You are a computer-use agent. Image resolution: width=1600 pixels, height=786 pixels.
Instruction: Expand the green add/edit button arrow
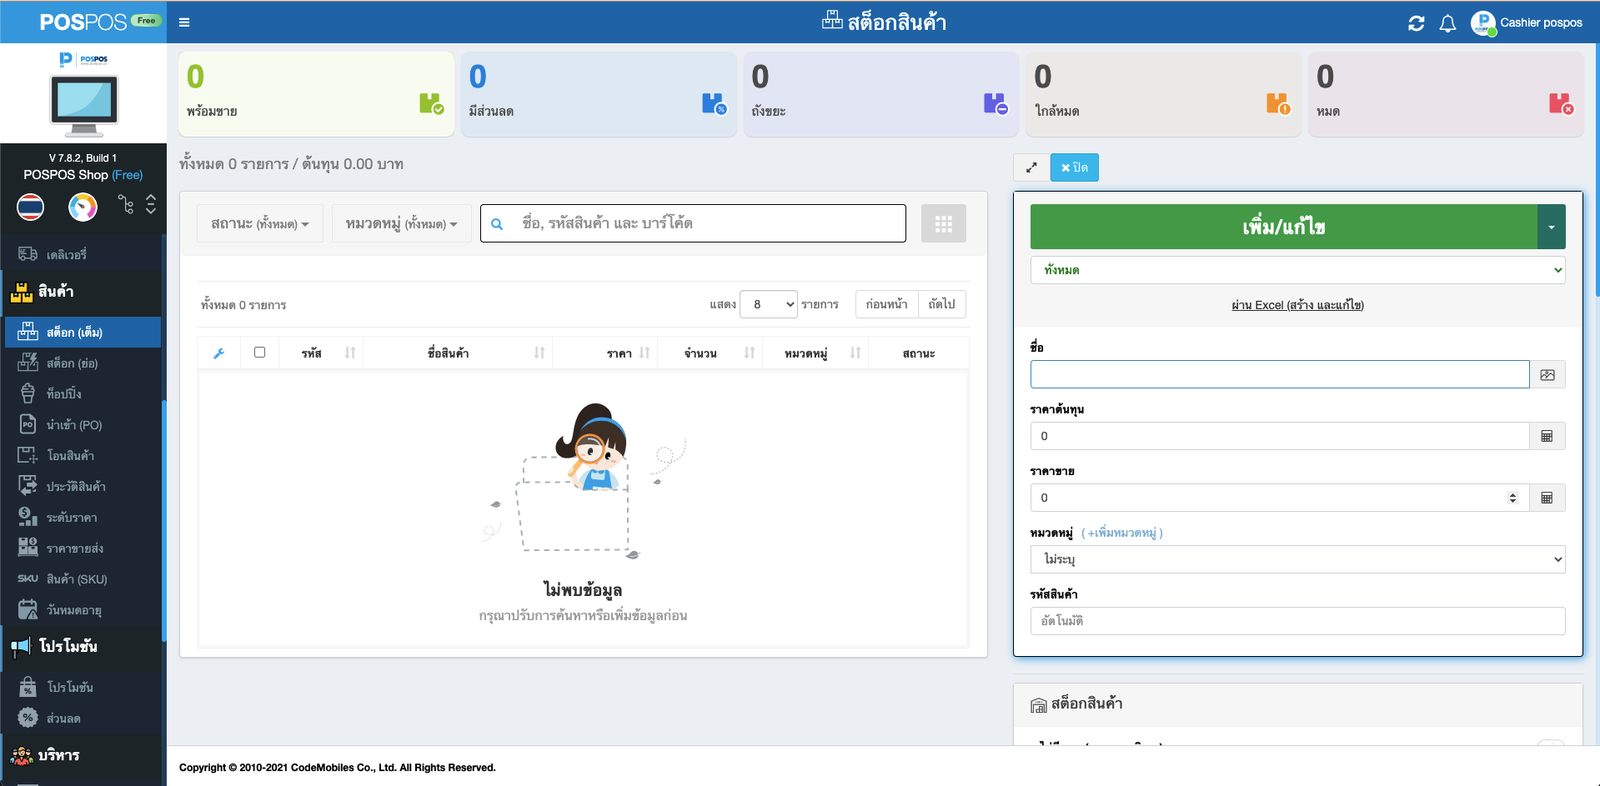click(1551, 227)
